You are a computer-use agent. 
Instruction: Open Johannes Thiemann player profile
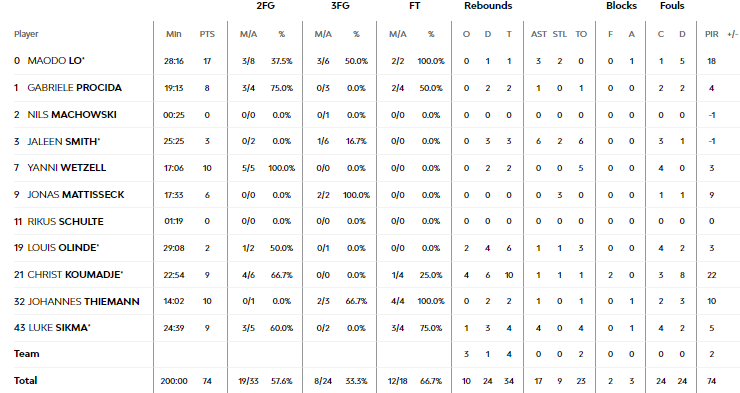coord(84,301)
